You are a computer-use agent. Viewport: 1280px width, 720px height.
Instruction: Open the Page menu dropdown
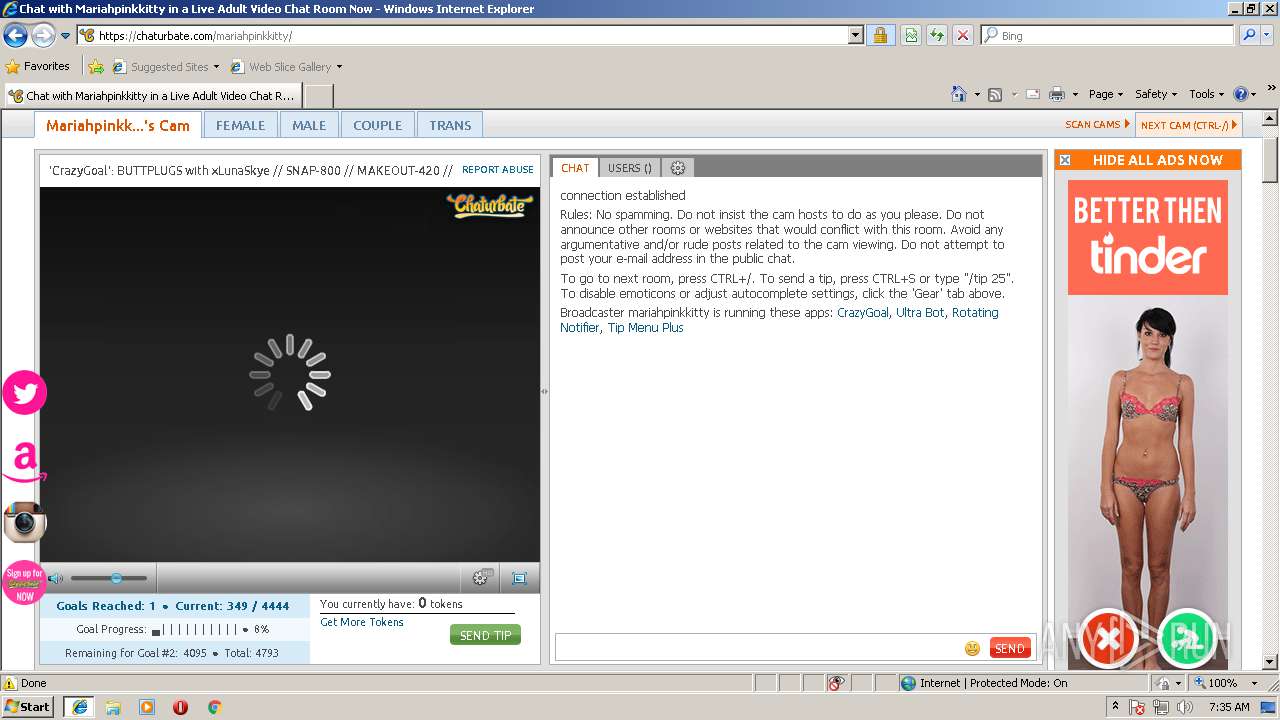tap(1106, 94)
